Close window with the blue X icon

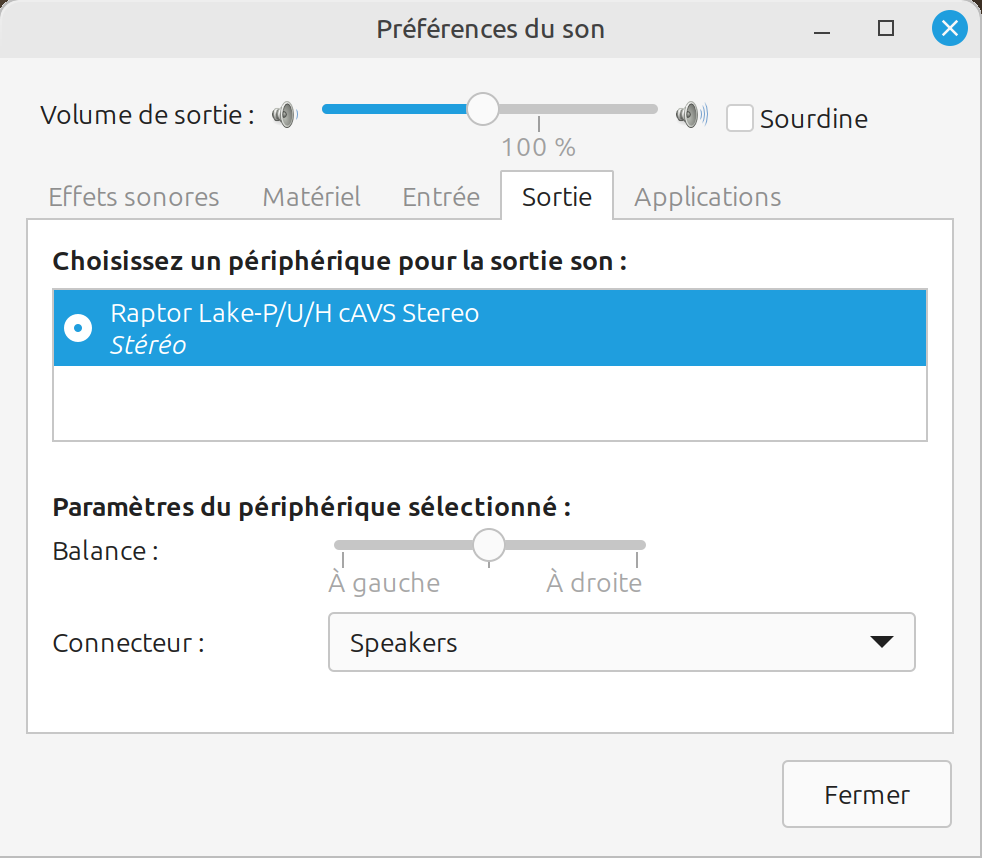pos(949,28)
